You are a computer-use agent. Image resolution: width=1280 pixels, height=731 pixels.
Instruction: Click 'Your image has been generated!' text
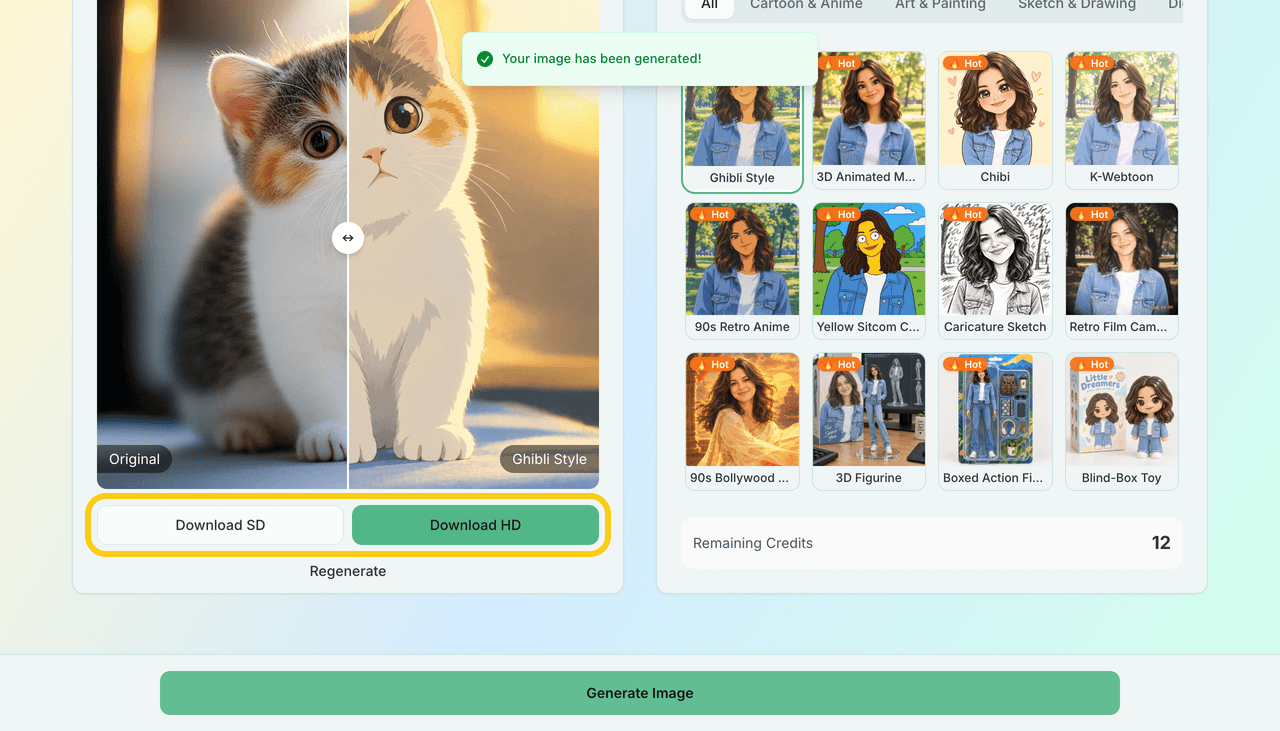602,59
